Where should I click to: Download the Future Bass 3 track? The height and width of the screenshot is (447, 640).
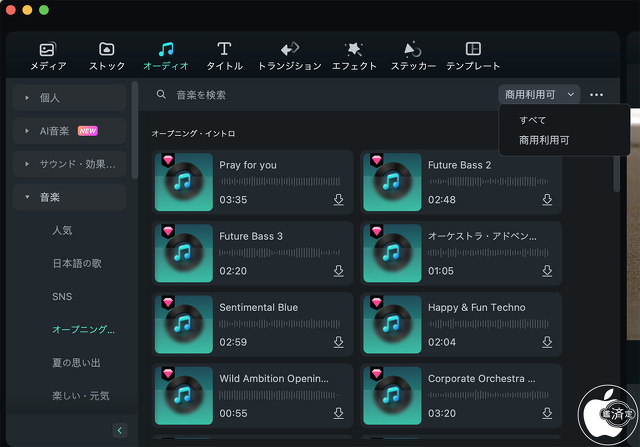(338, 271)
